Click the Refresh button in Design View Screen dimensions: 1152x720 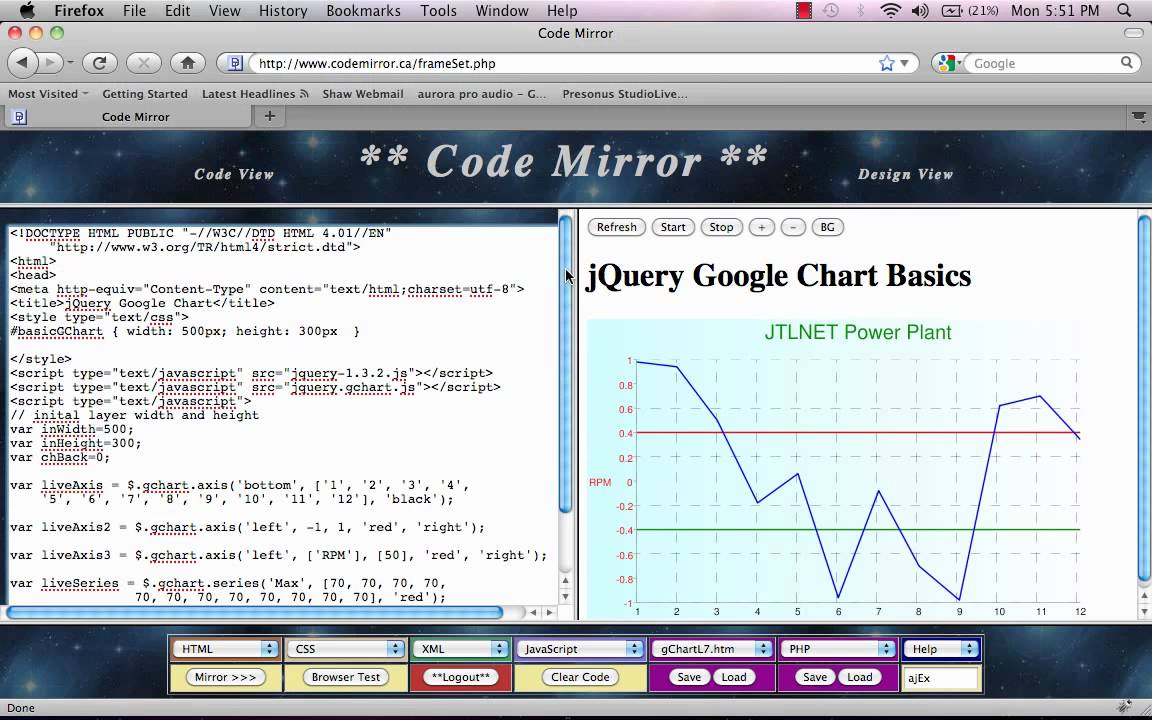pyautogui.click(x=616, y=227)
